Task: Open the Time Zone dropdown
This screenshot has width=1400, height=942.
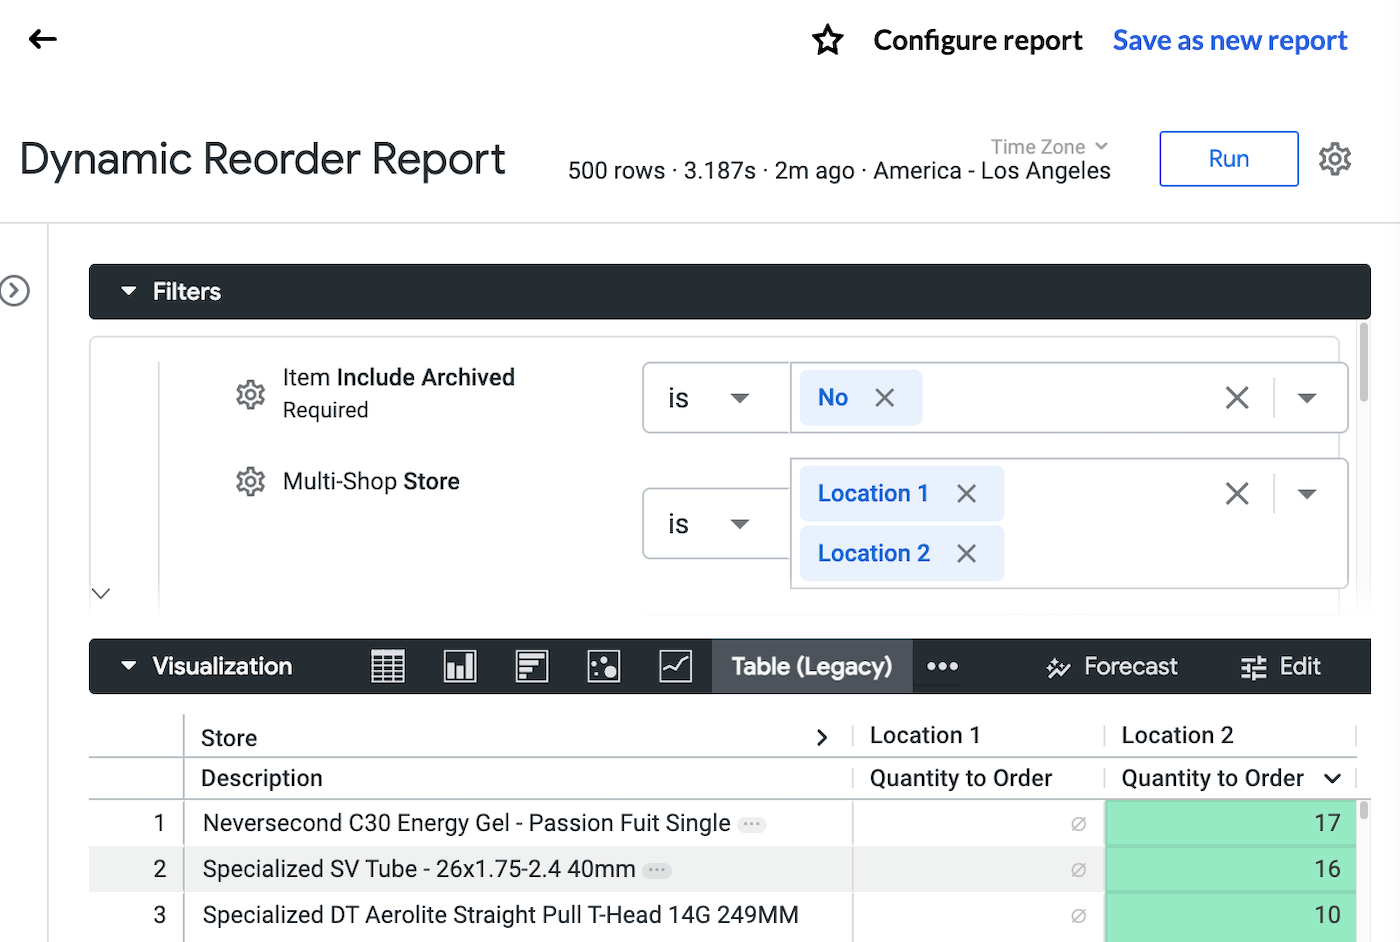Action: 1050,146
